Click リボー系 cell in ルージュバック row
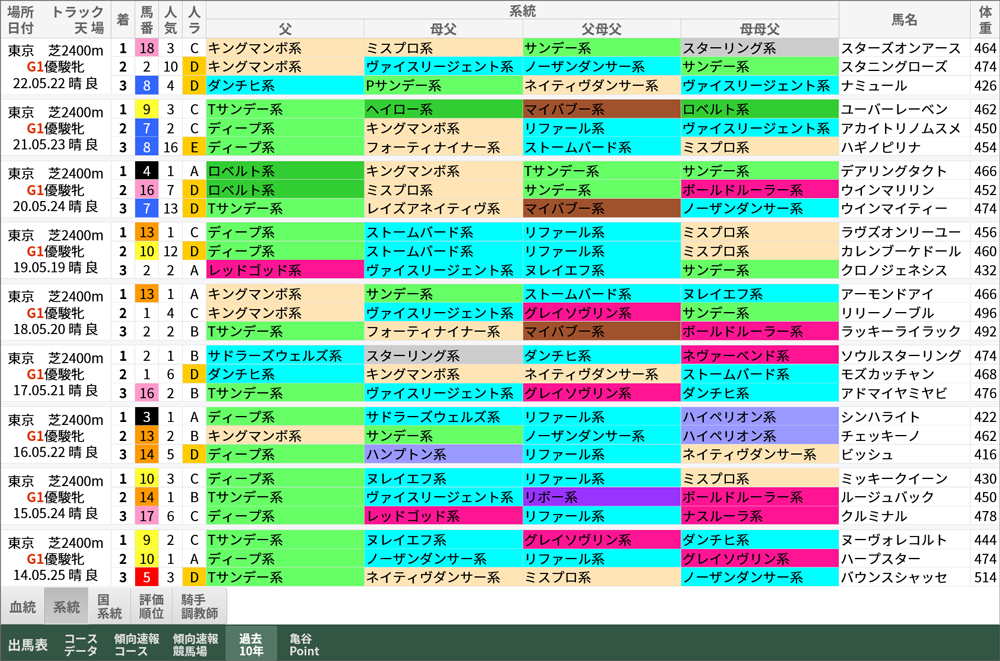Viewport: 1000px width, 661px height. 601,497
